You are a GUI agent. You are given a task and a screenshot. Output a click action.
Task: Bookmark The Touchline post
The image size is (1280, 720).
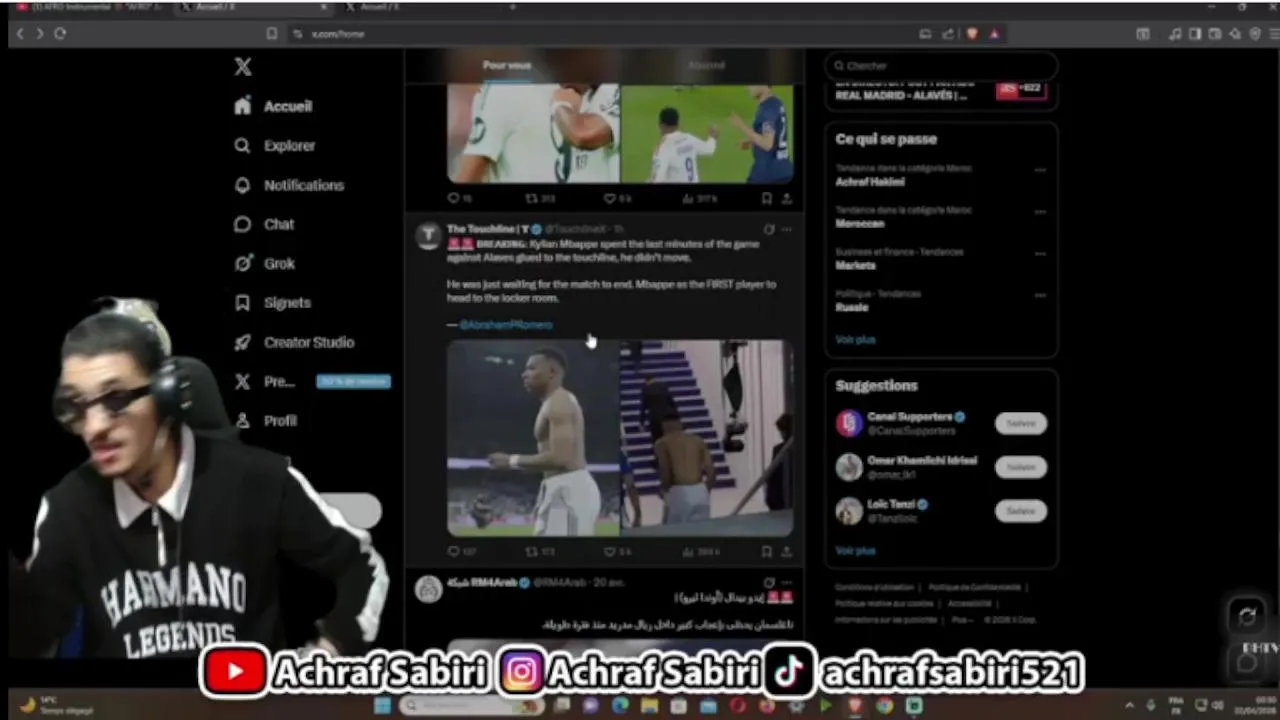(766, 552)
